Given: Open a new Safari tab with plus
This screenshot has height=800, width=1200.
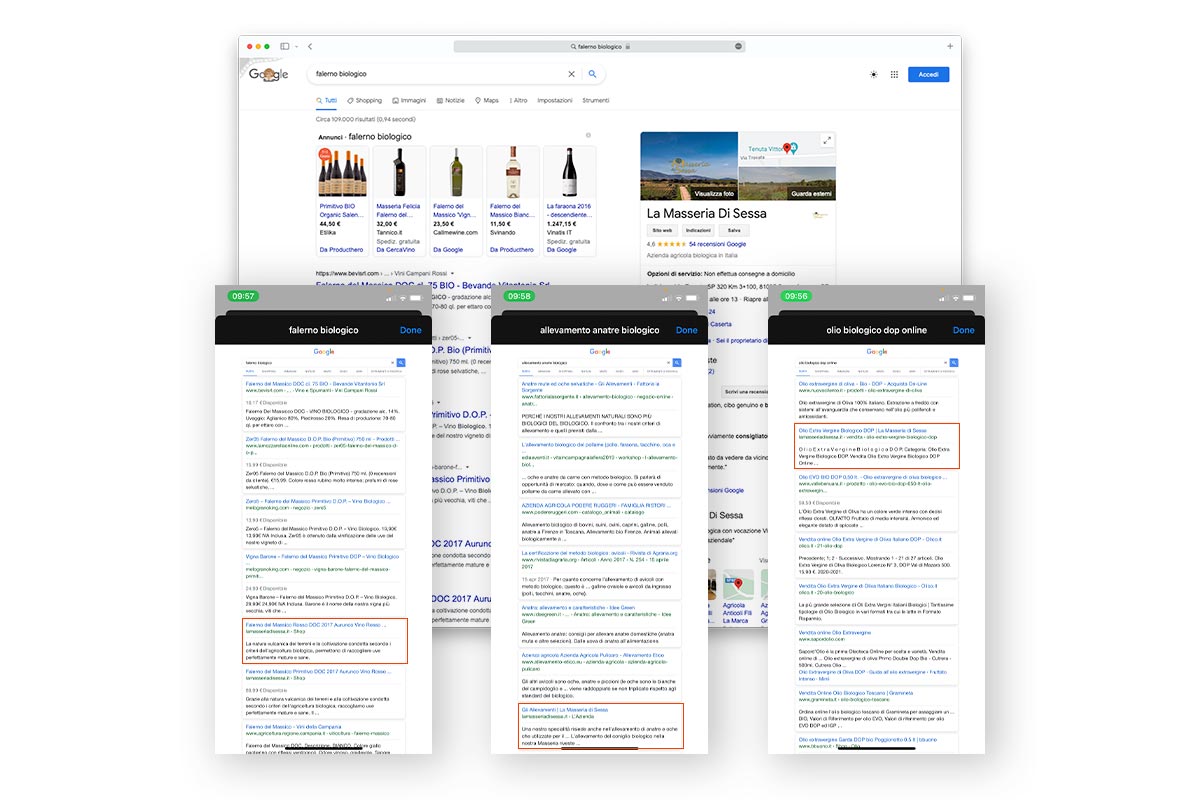Looking at the screenshot, I should 949,46.
